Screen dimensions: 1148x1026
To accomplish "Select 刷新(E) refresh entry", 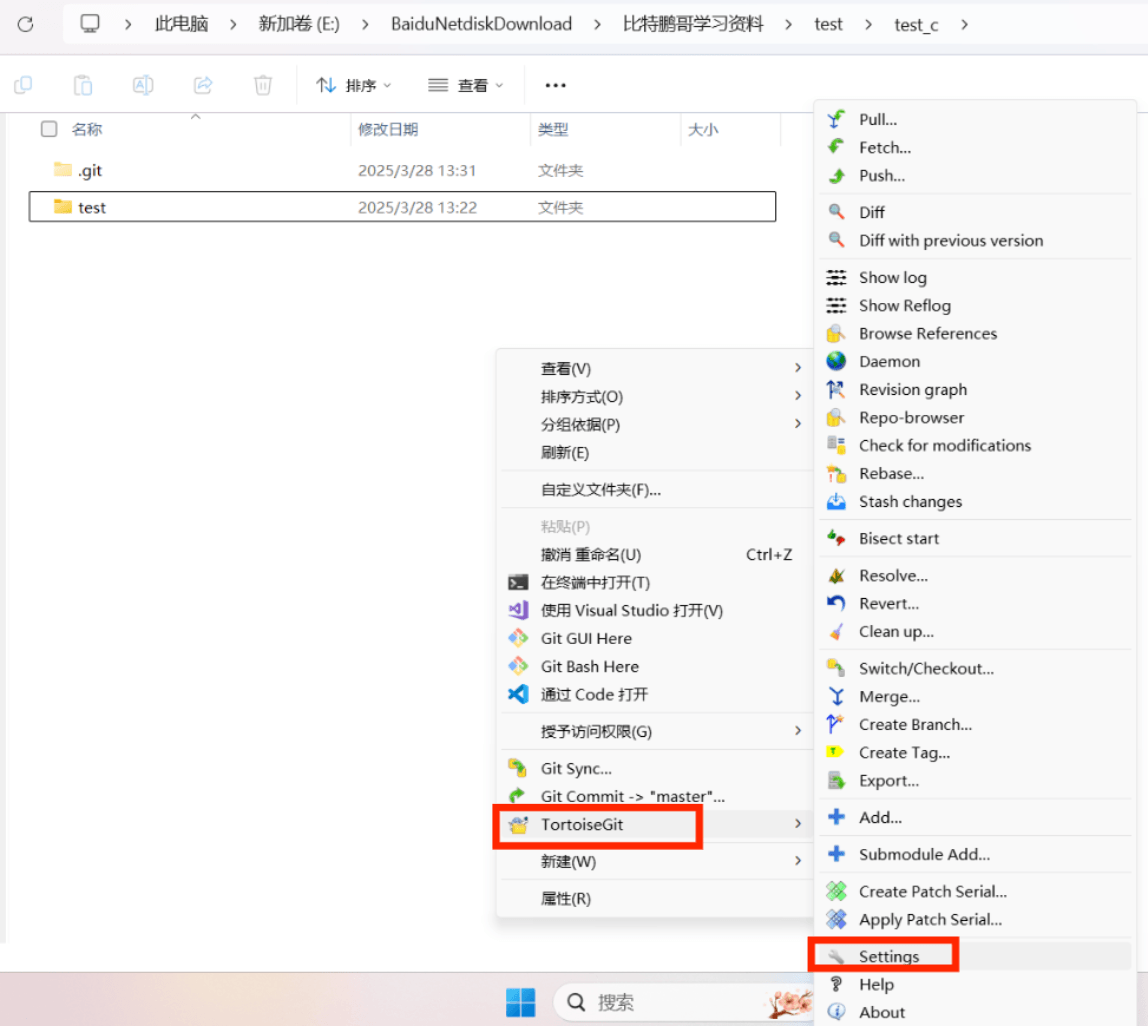I will (x=655, y=453).
